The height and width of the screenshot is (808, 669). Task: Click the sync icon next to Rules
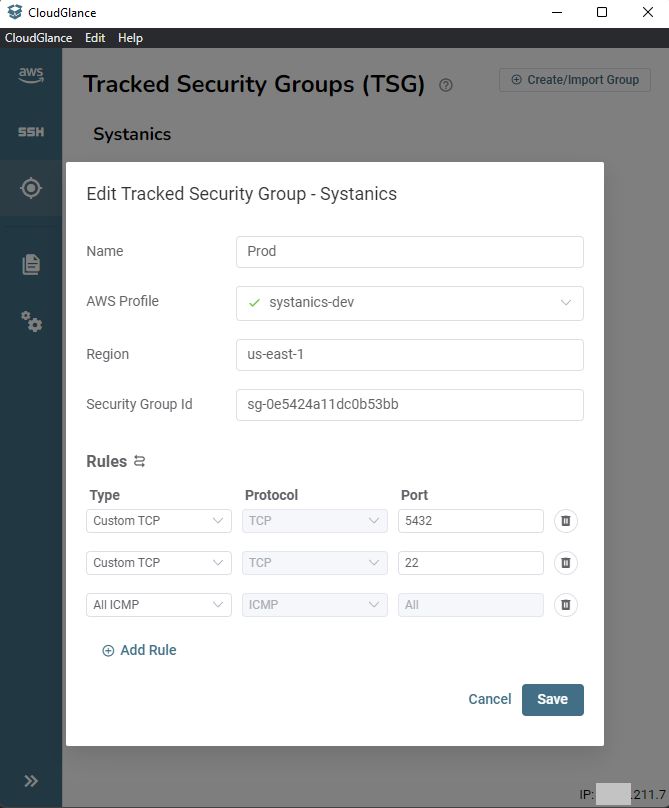click(140, 461)
